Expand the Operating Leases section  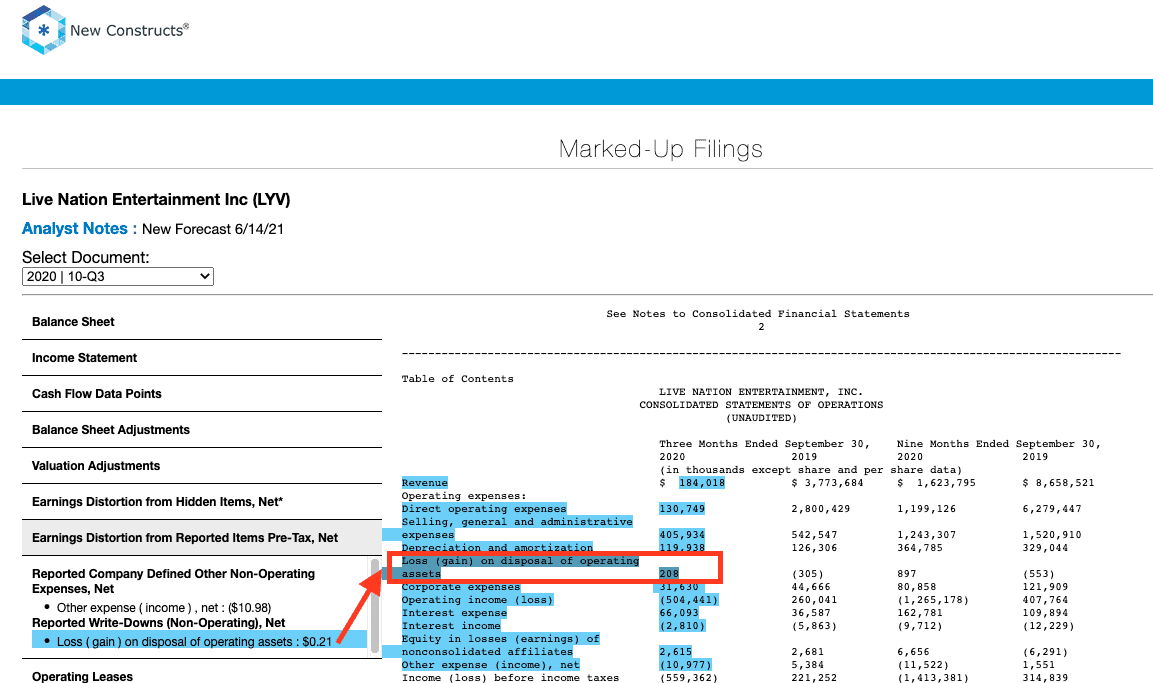pos(201,676)
